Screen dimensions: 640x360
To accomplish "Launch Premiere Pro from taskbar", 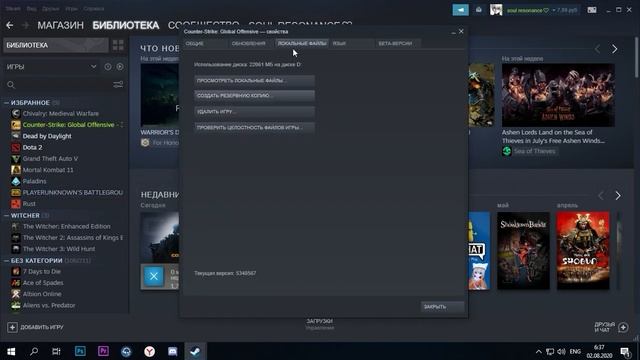I will 103,351.
